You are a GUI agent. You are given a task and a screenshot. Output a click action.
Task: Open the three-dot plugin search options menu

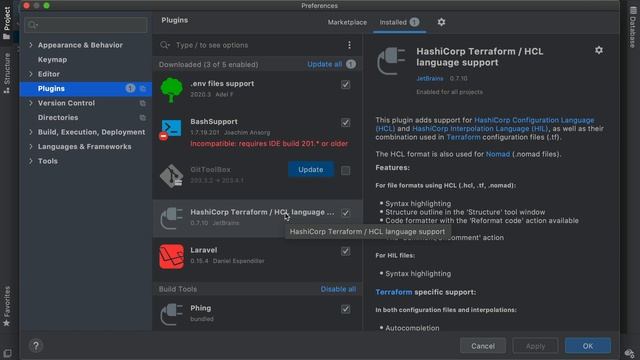(x=349, y=45)
